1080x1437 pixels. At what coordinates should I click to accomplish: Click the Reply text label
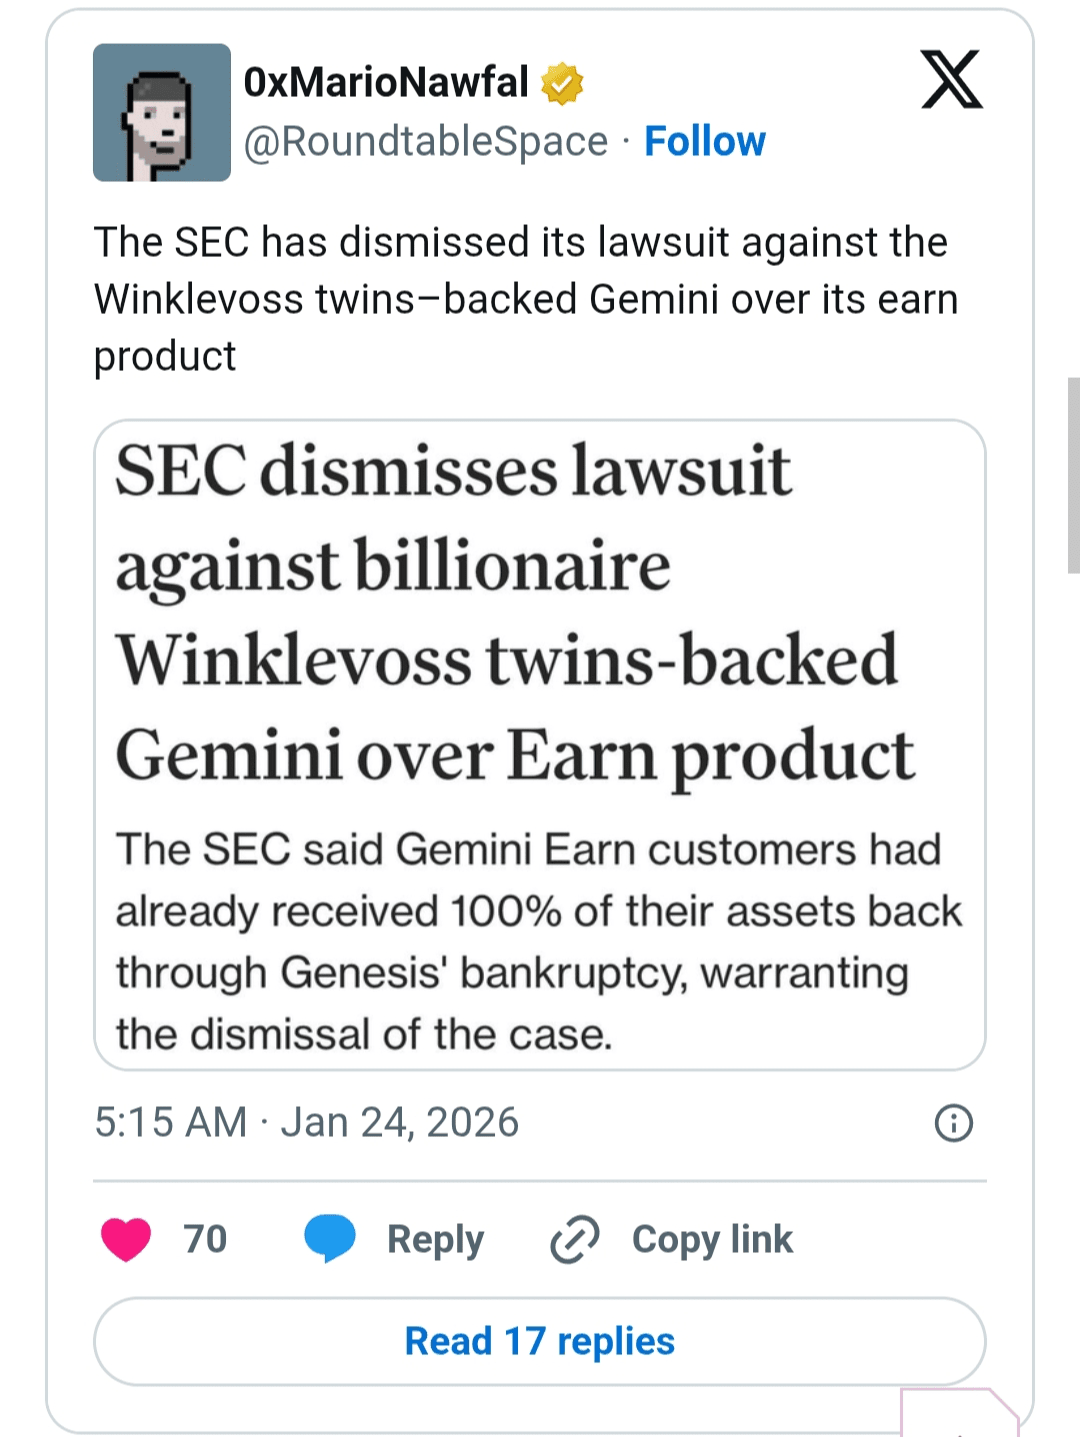[435, 1239]
